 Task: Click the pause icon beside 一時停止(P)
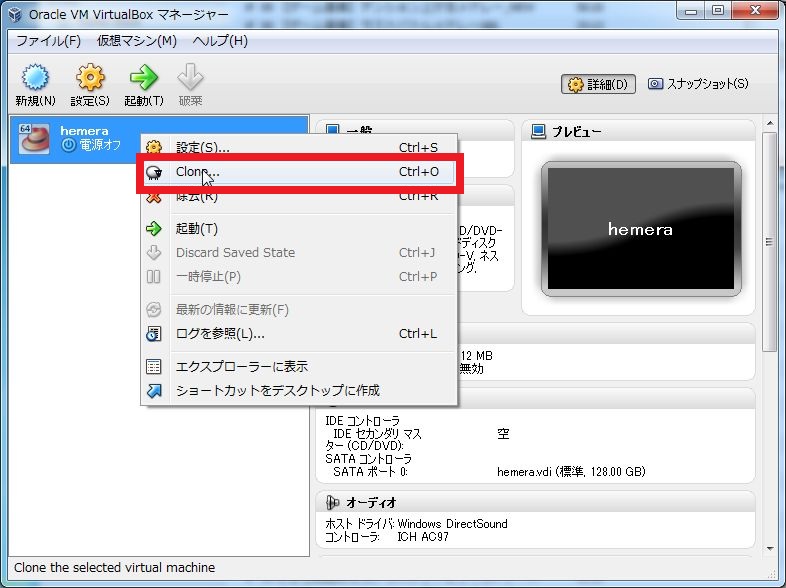coord(154,277)
